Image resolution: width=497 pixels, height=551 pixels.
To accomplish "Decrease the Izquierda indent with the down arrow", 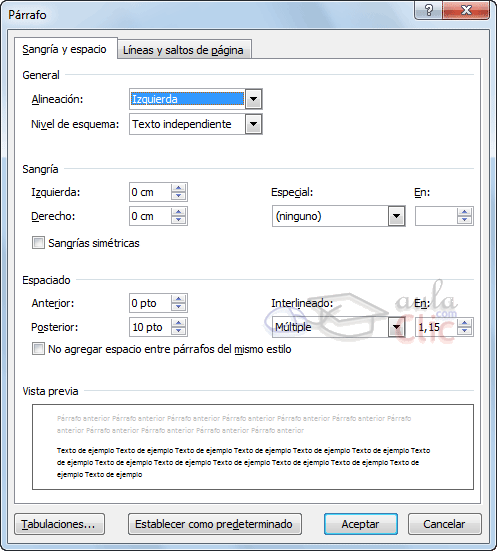I will [x=179, y=196].
